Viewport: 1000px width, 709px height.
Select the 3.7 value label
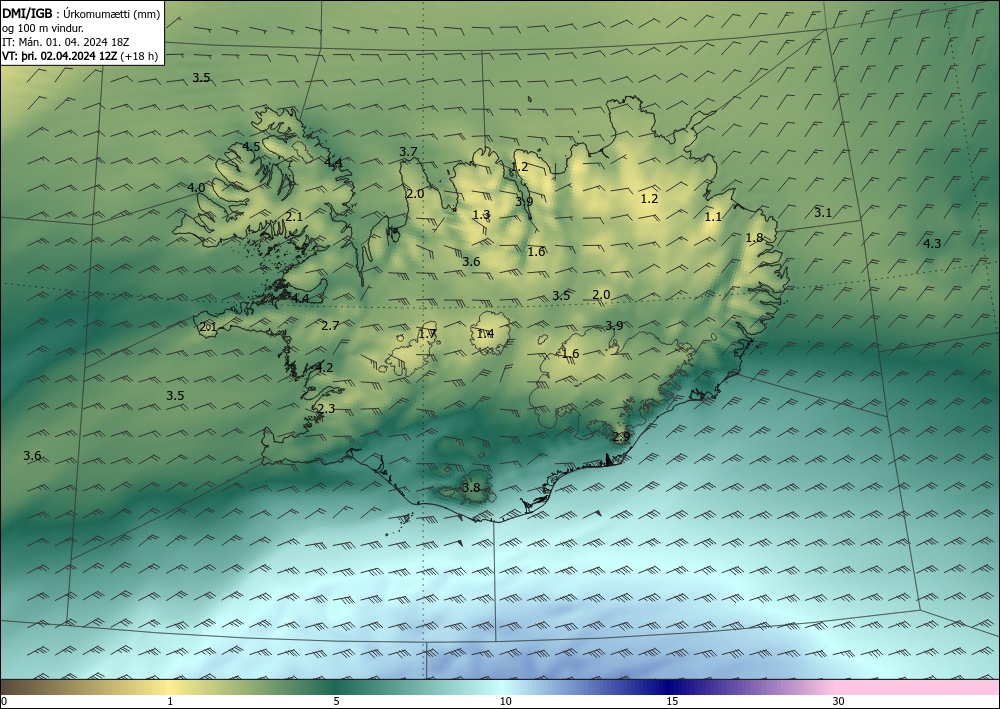coord(408,152)
